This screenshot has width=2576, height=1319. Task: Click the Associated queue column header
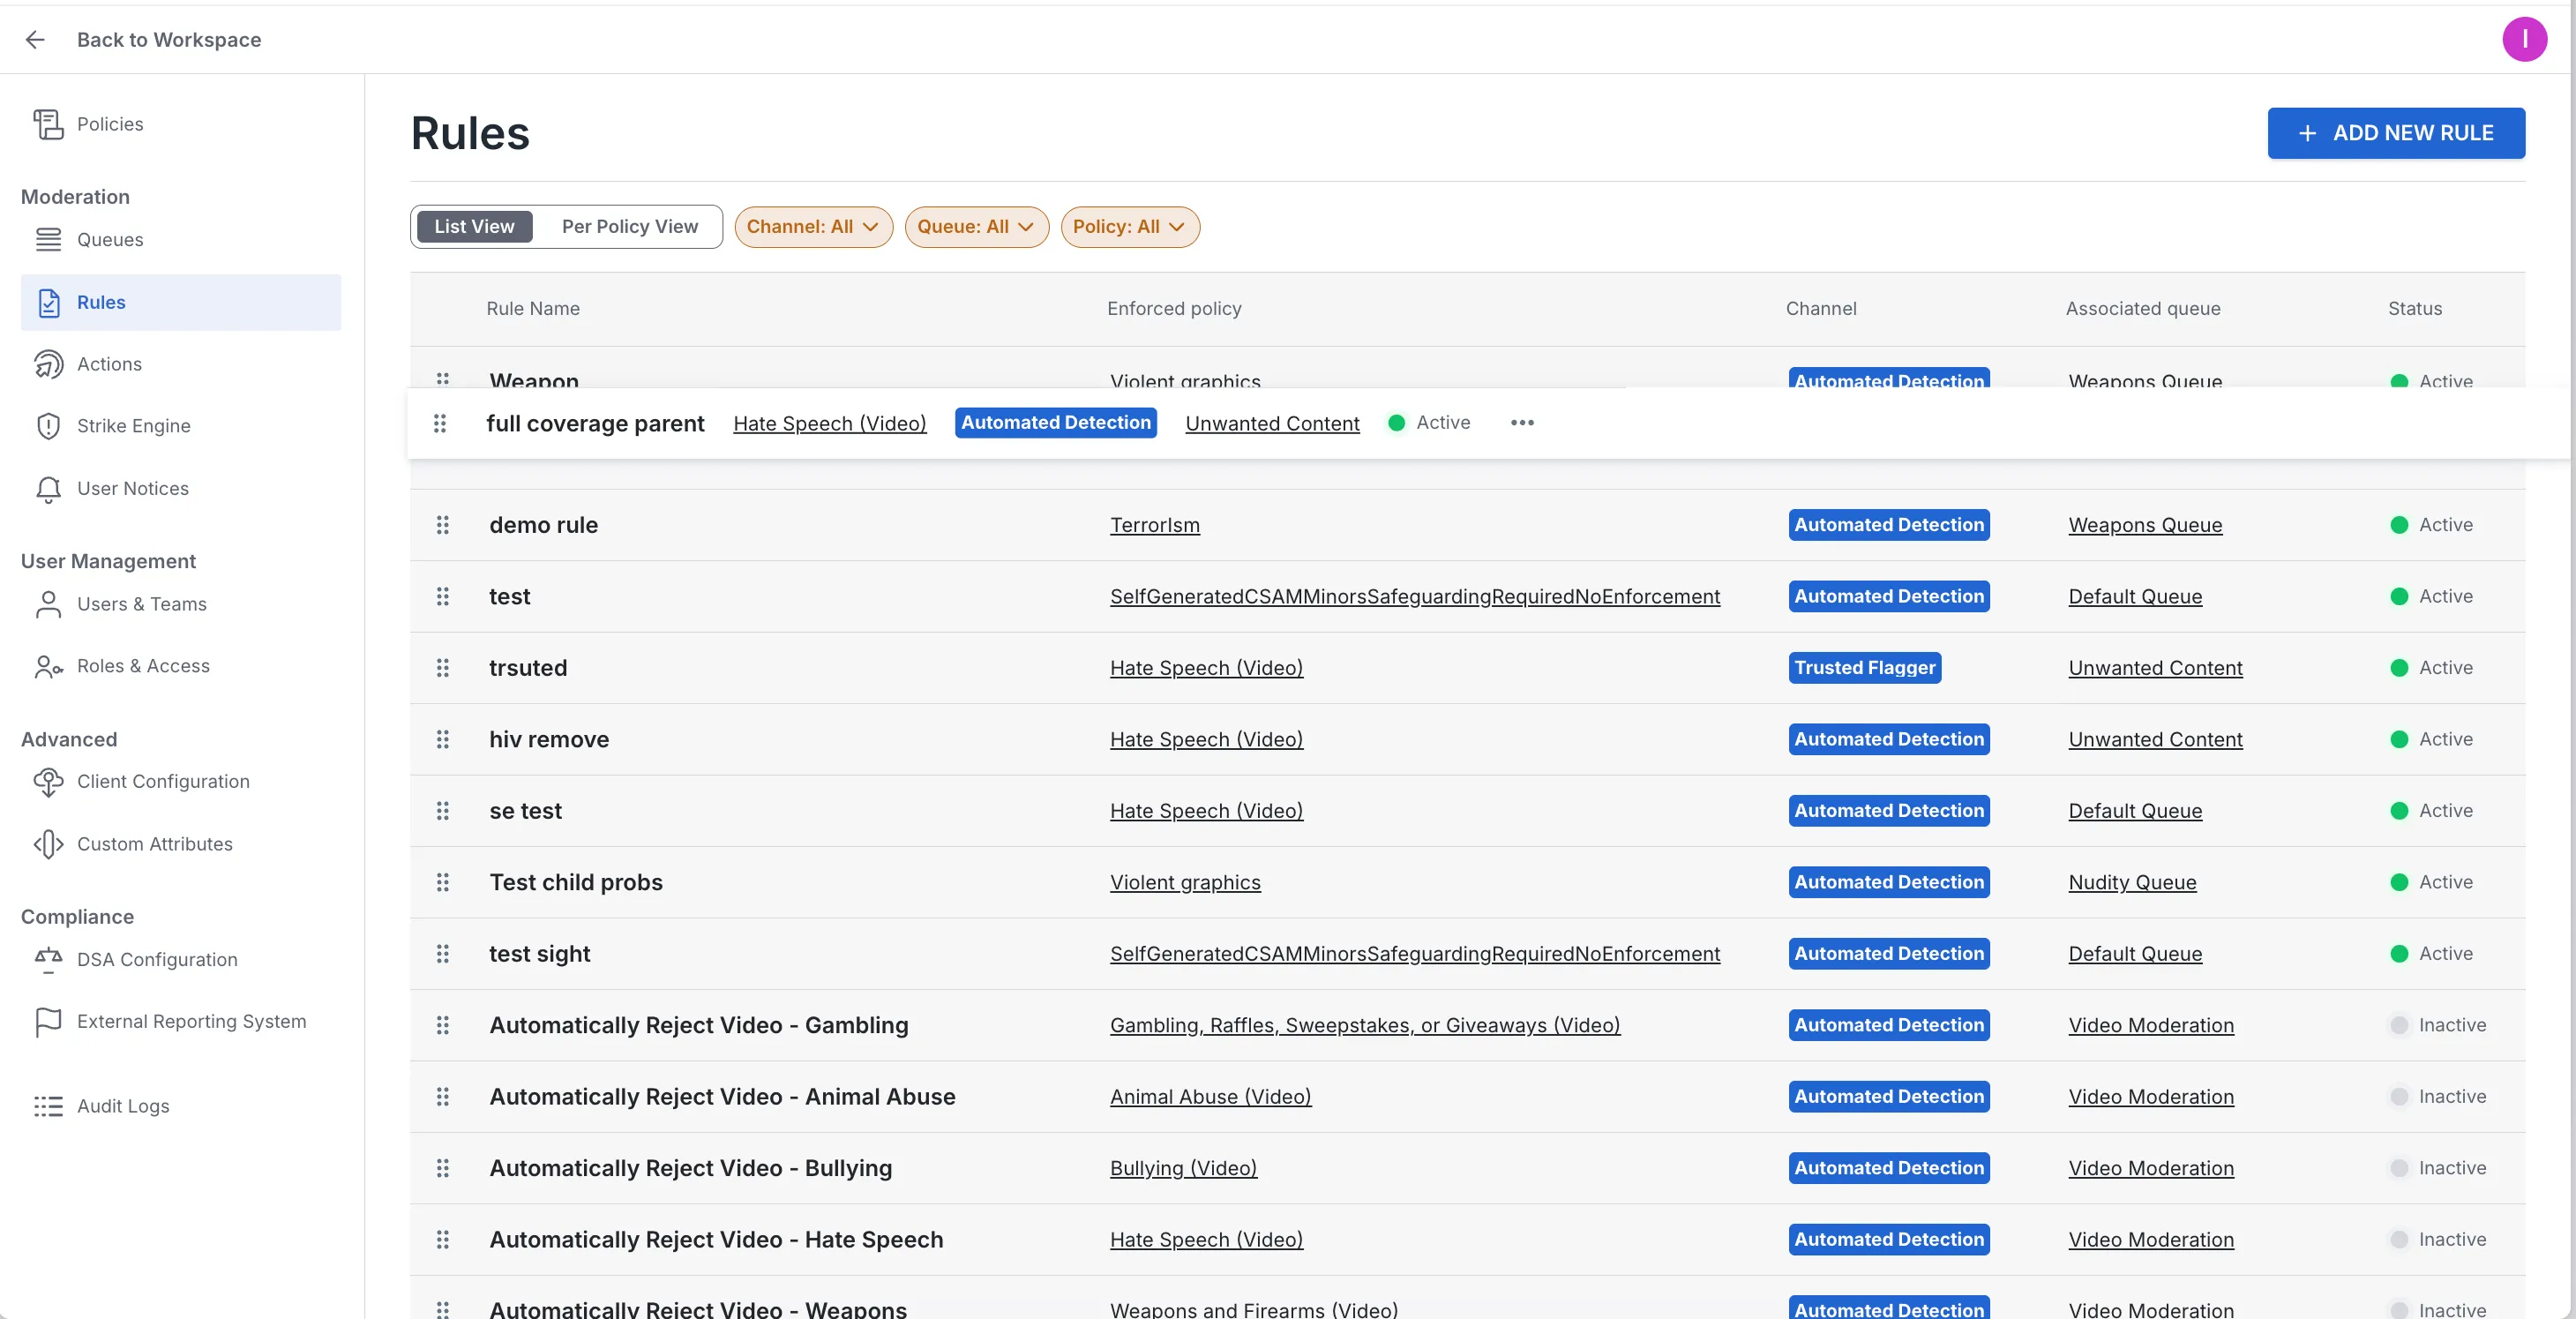coord(2143,309)
